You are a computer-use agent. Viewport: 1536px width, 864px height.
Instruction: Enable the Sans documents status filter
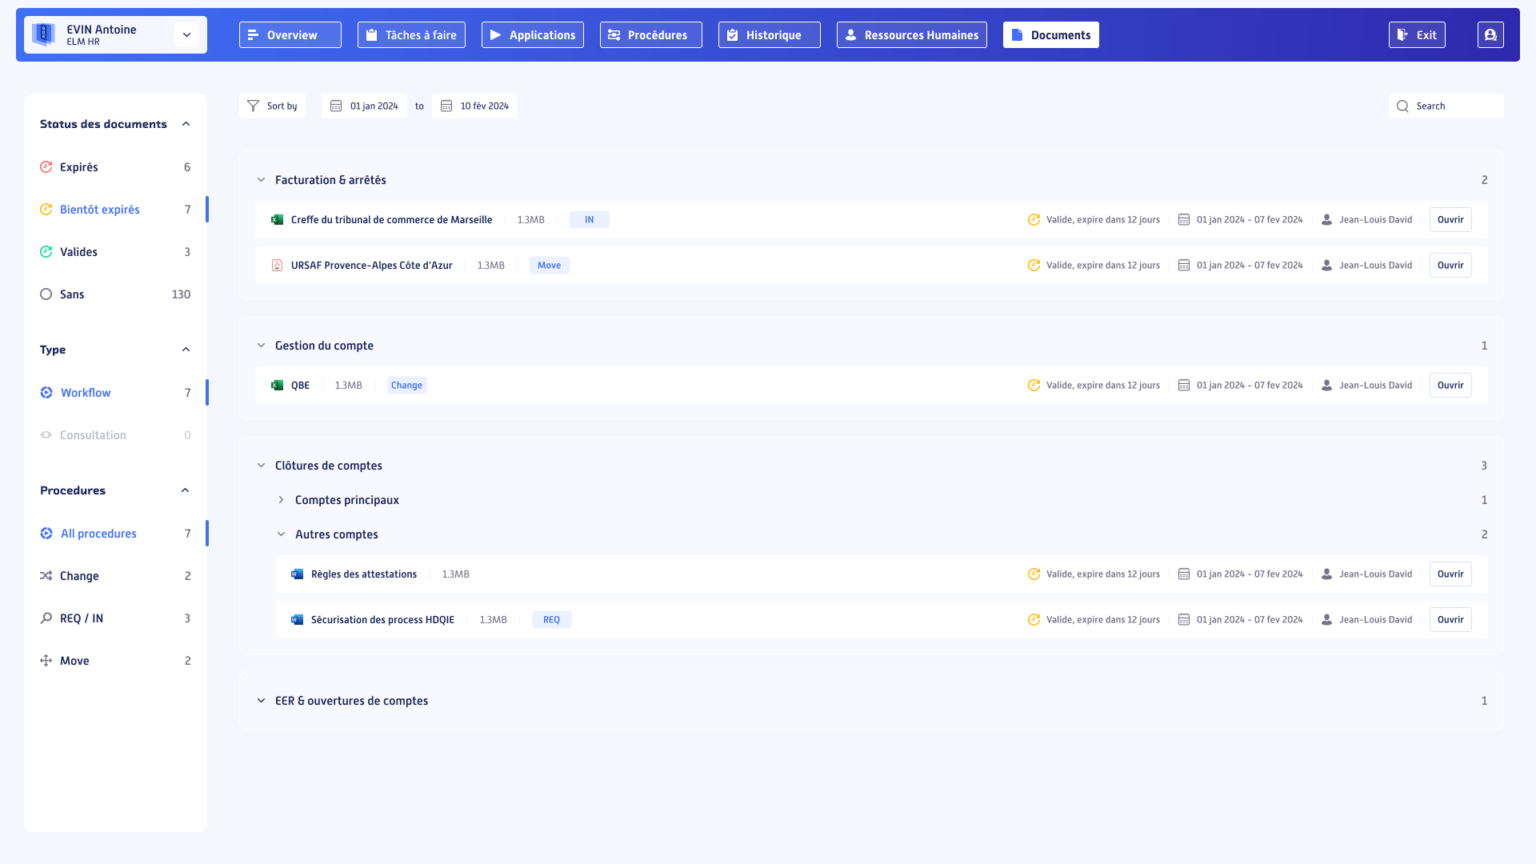click(x=70, y=294)
